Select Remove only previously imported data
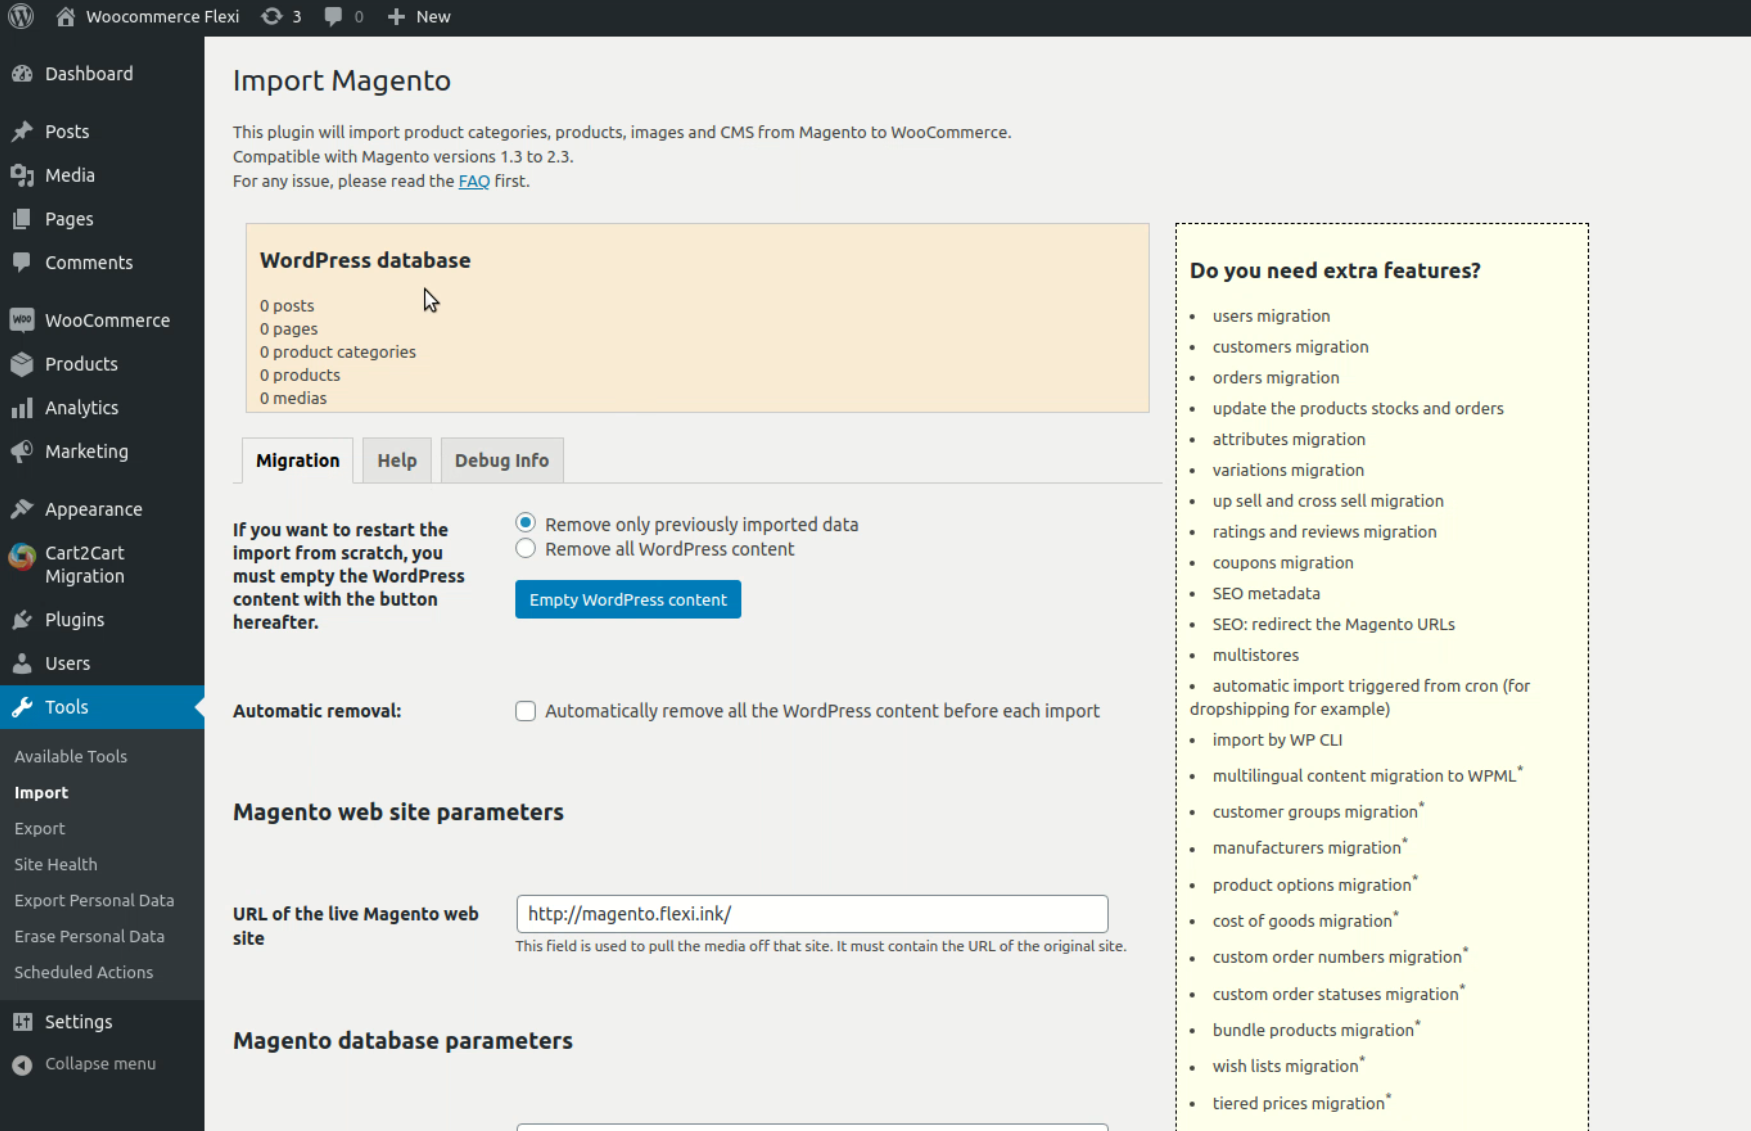This screenshot has width=1751, height=1131. (525, 523)
